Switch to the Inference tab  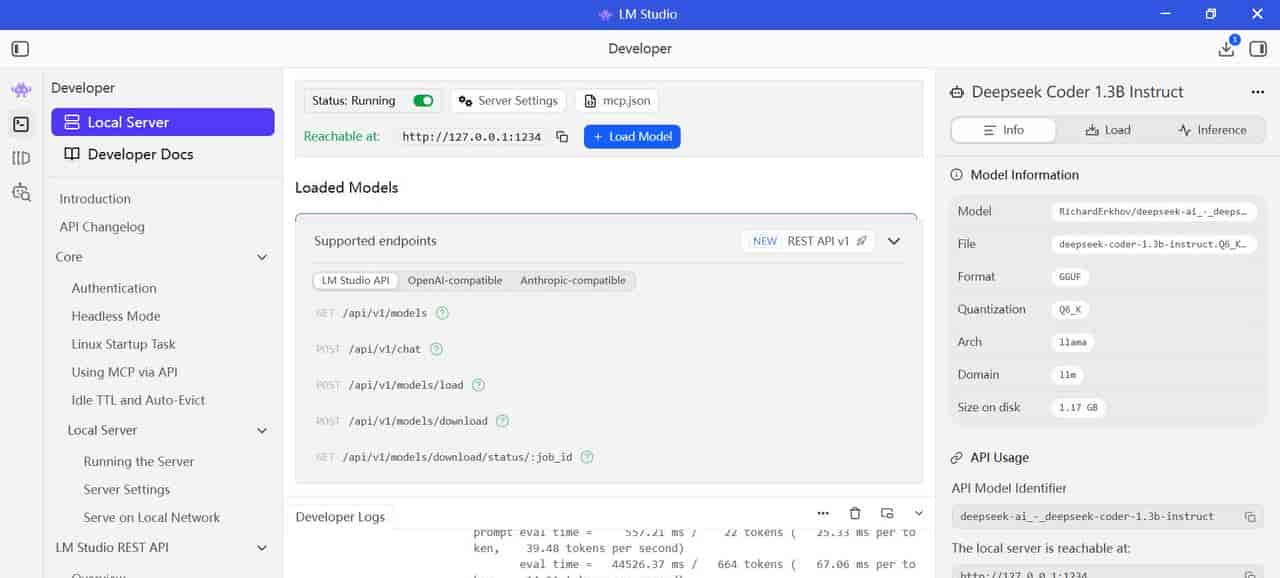[1212, 130]
